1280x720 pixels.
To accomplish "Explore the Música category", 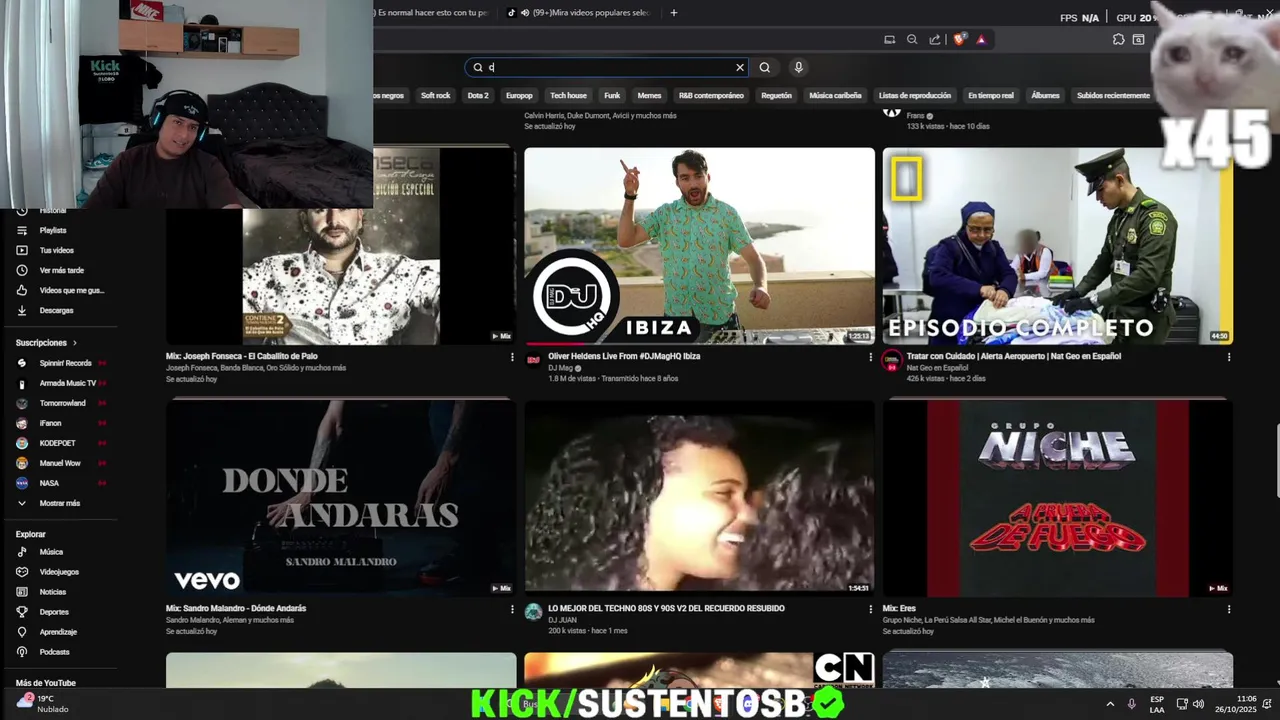I will [x=50, y=552].
